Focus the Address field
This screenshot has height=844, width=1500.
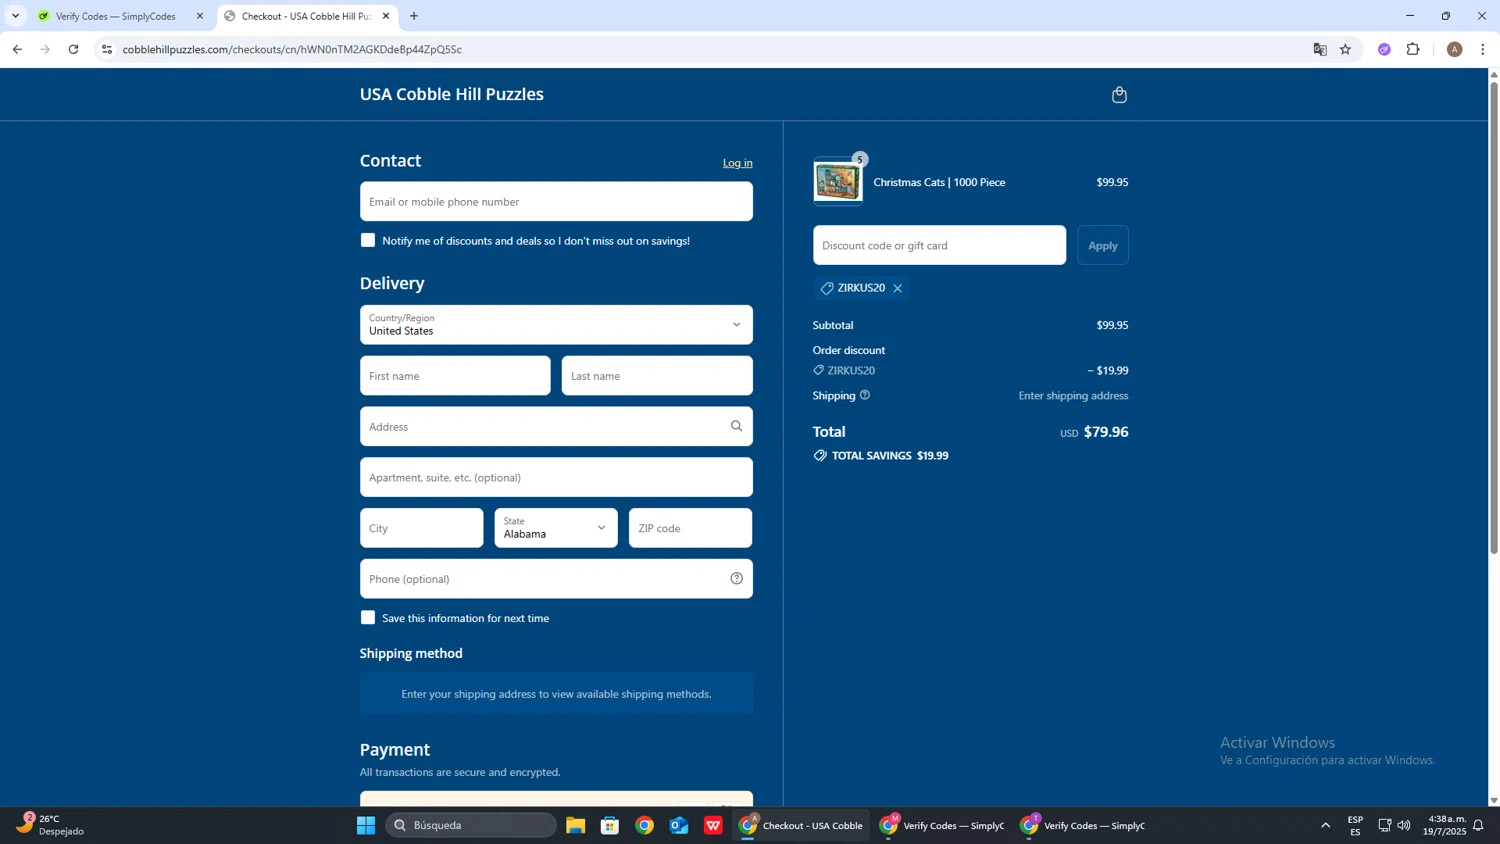coord(556,426)
